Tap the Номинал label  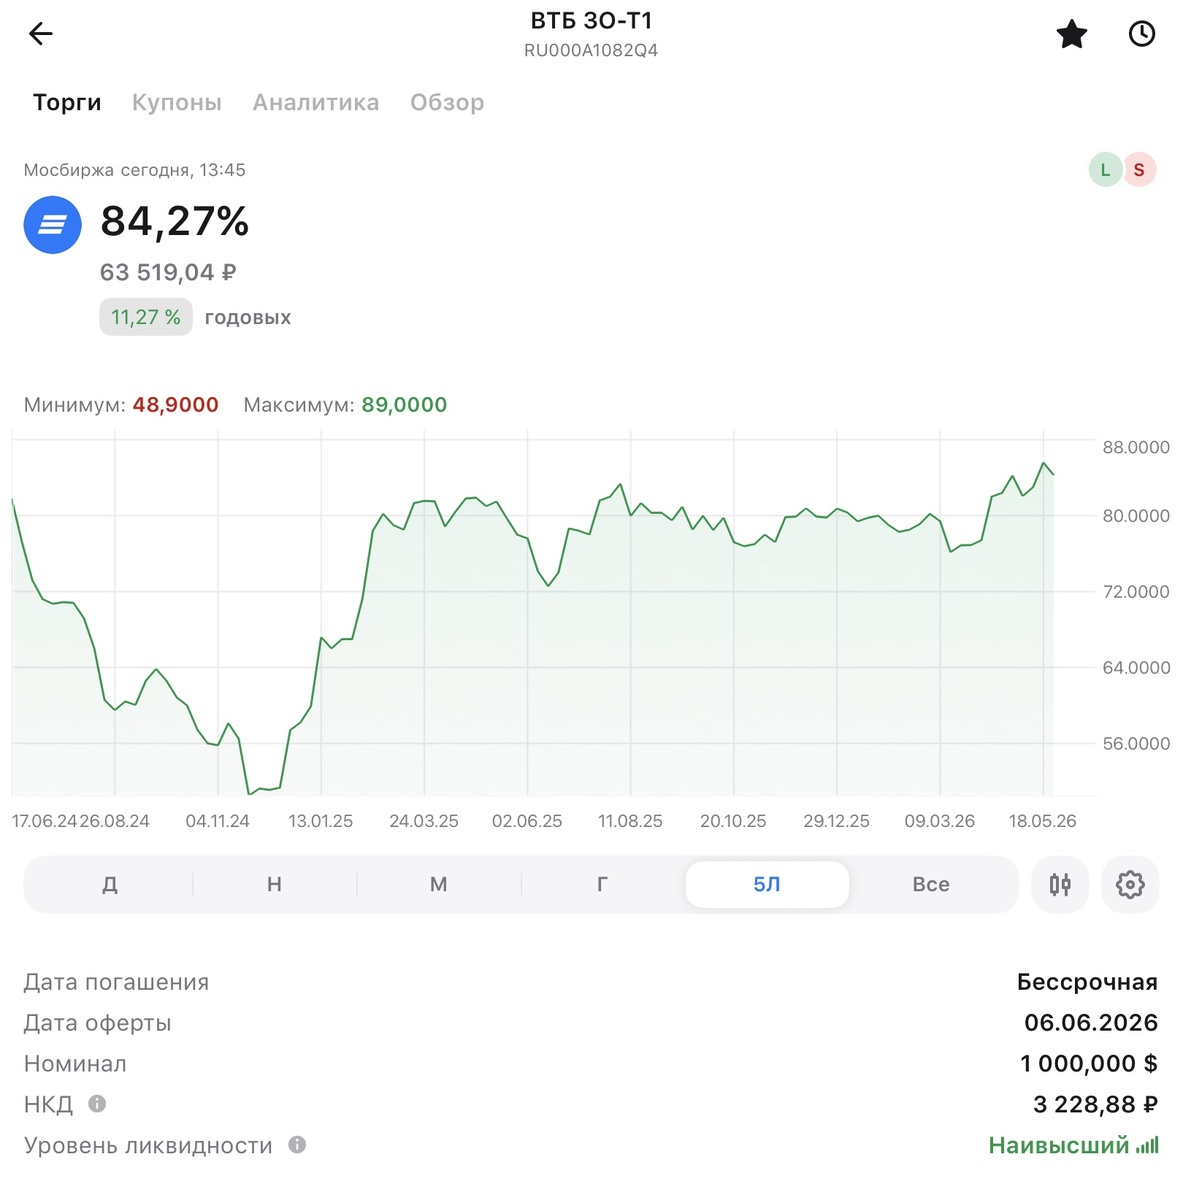tap(75, 1064)
